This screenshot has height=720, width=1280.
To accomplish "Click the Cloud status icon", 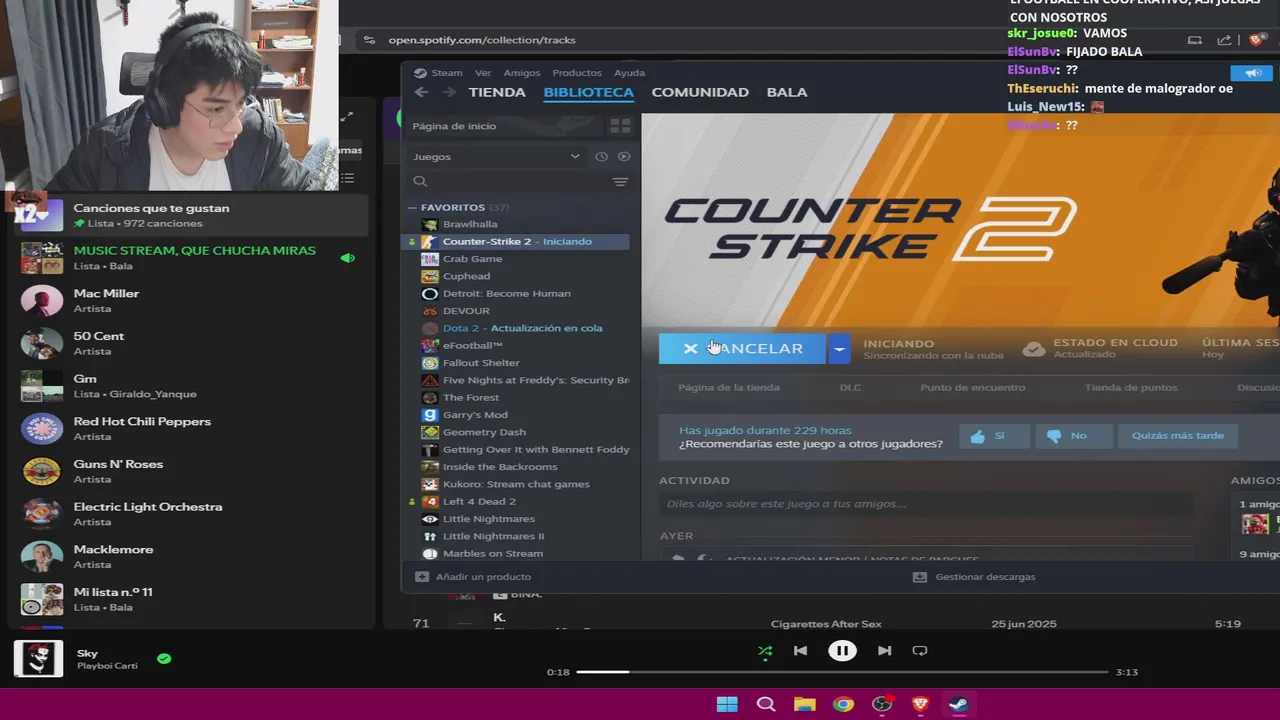I will [1034, 349].
